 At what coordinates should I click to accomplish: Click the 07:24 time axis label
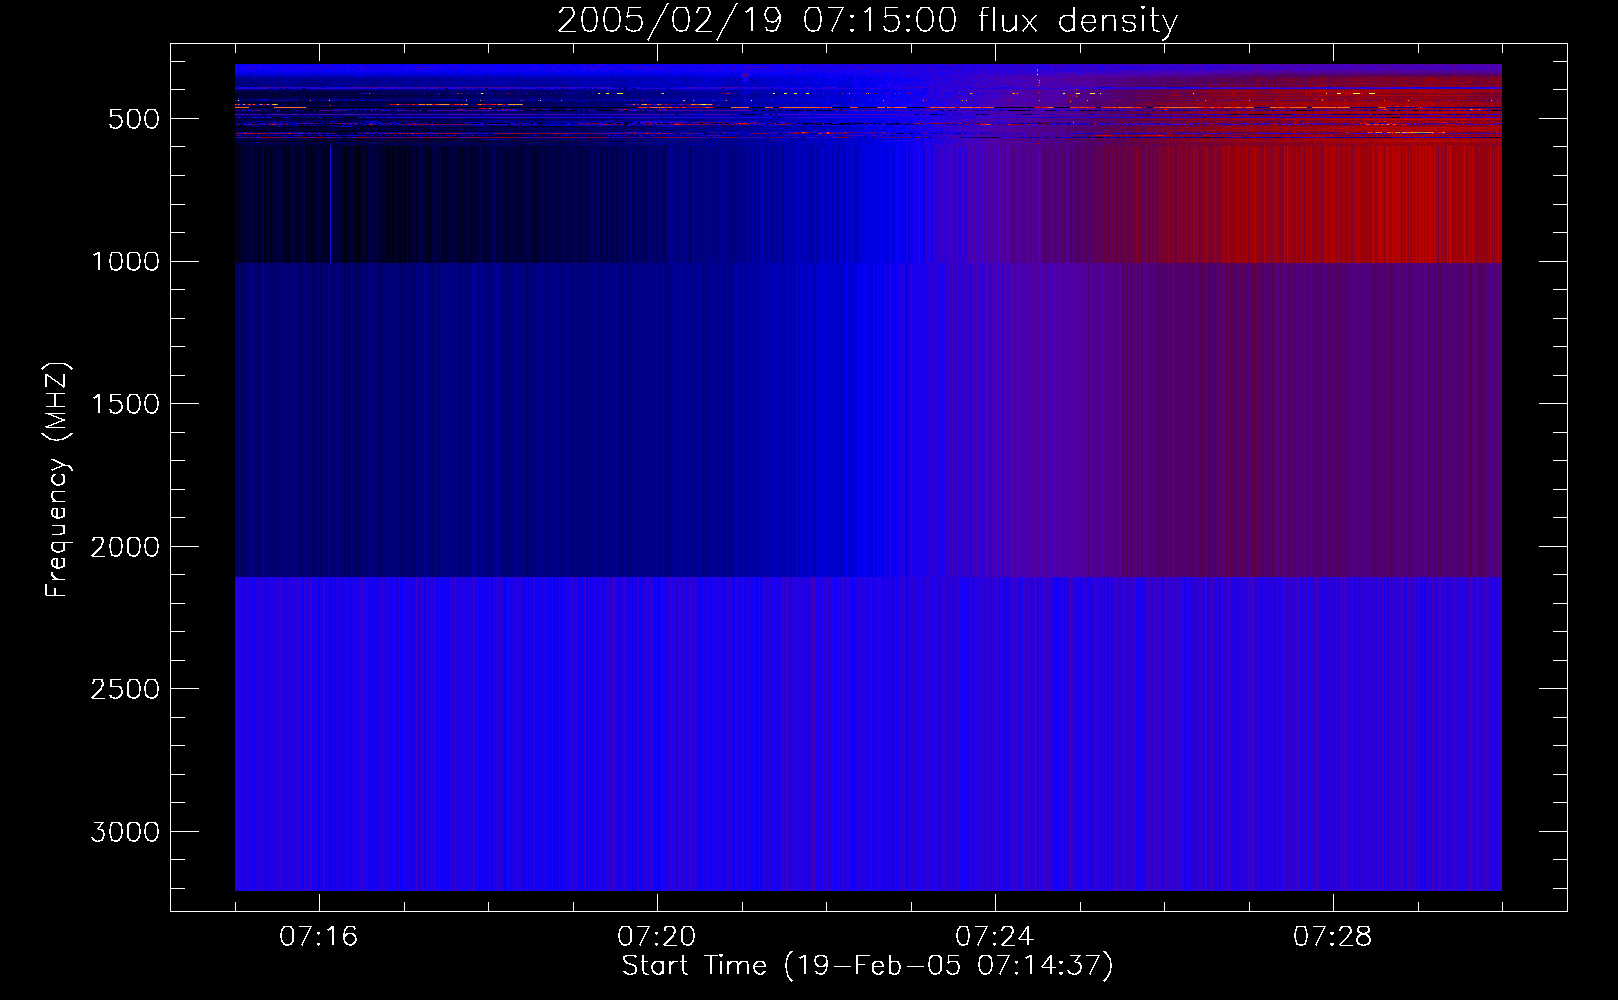pos(994,937)
